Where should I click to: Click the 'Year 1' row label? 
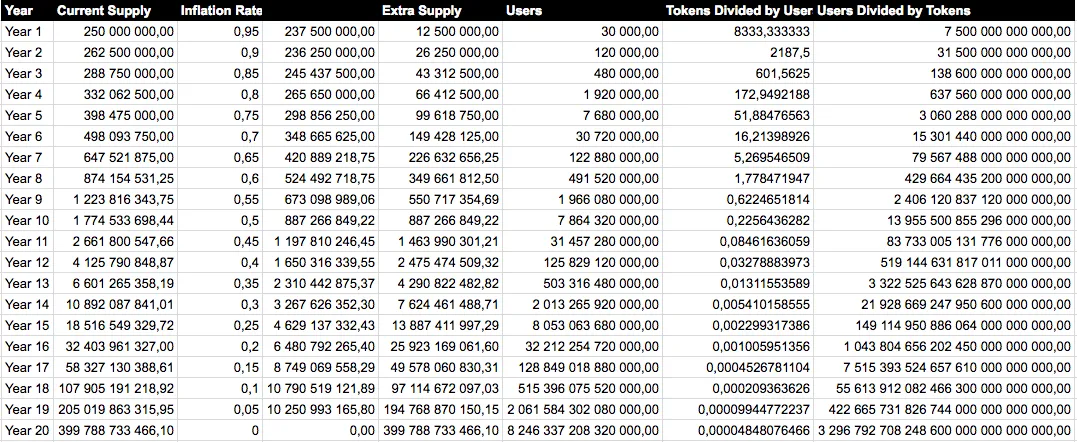click(27, 32)
